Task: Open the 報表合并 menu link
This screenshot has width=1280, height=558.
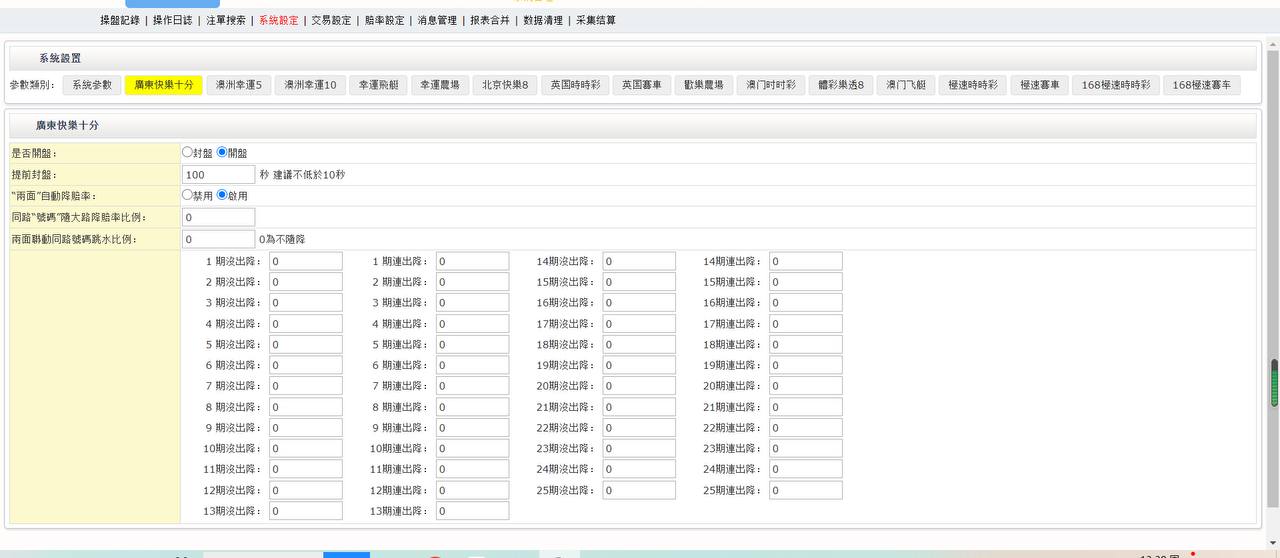Action: pos(490,20)
